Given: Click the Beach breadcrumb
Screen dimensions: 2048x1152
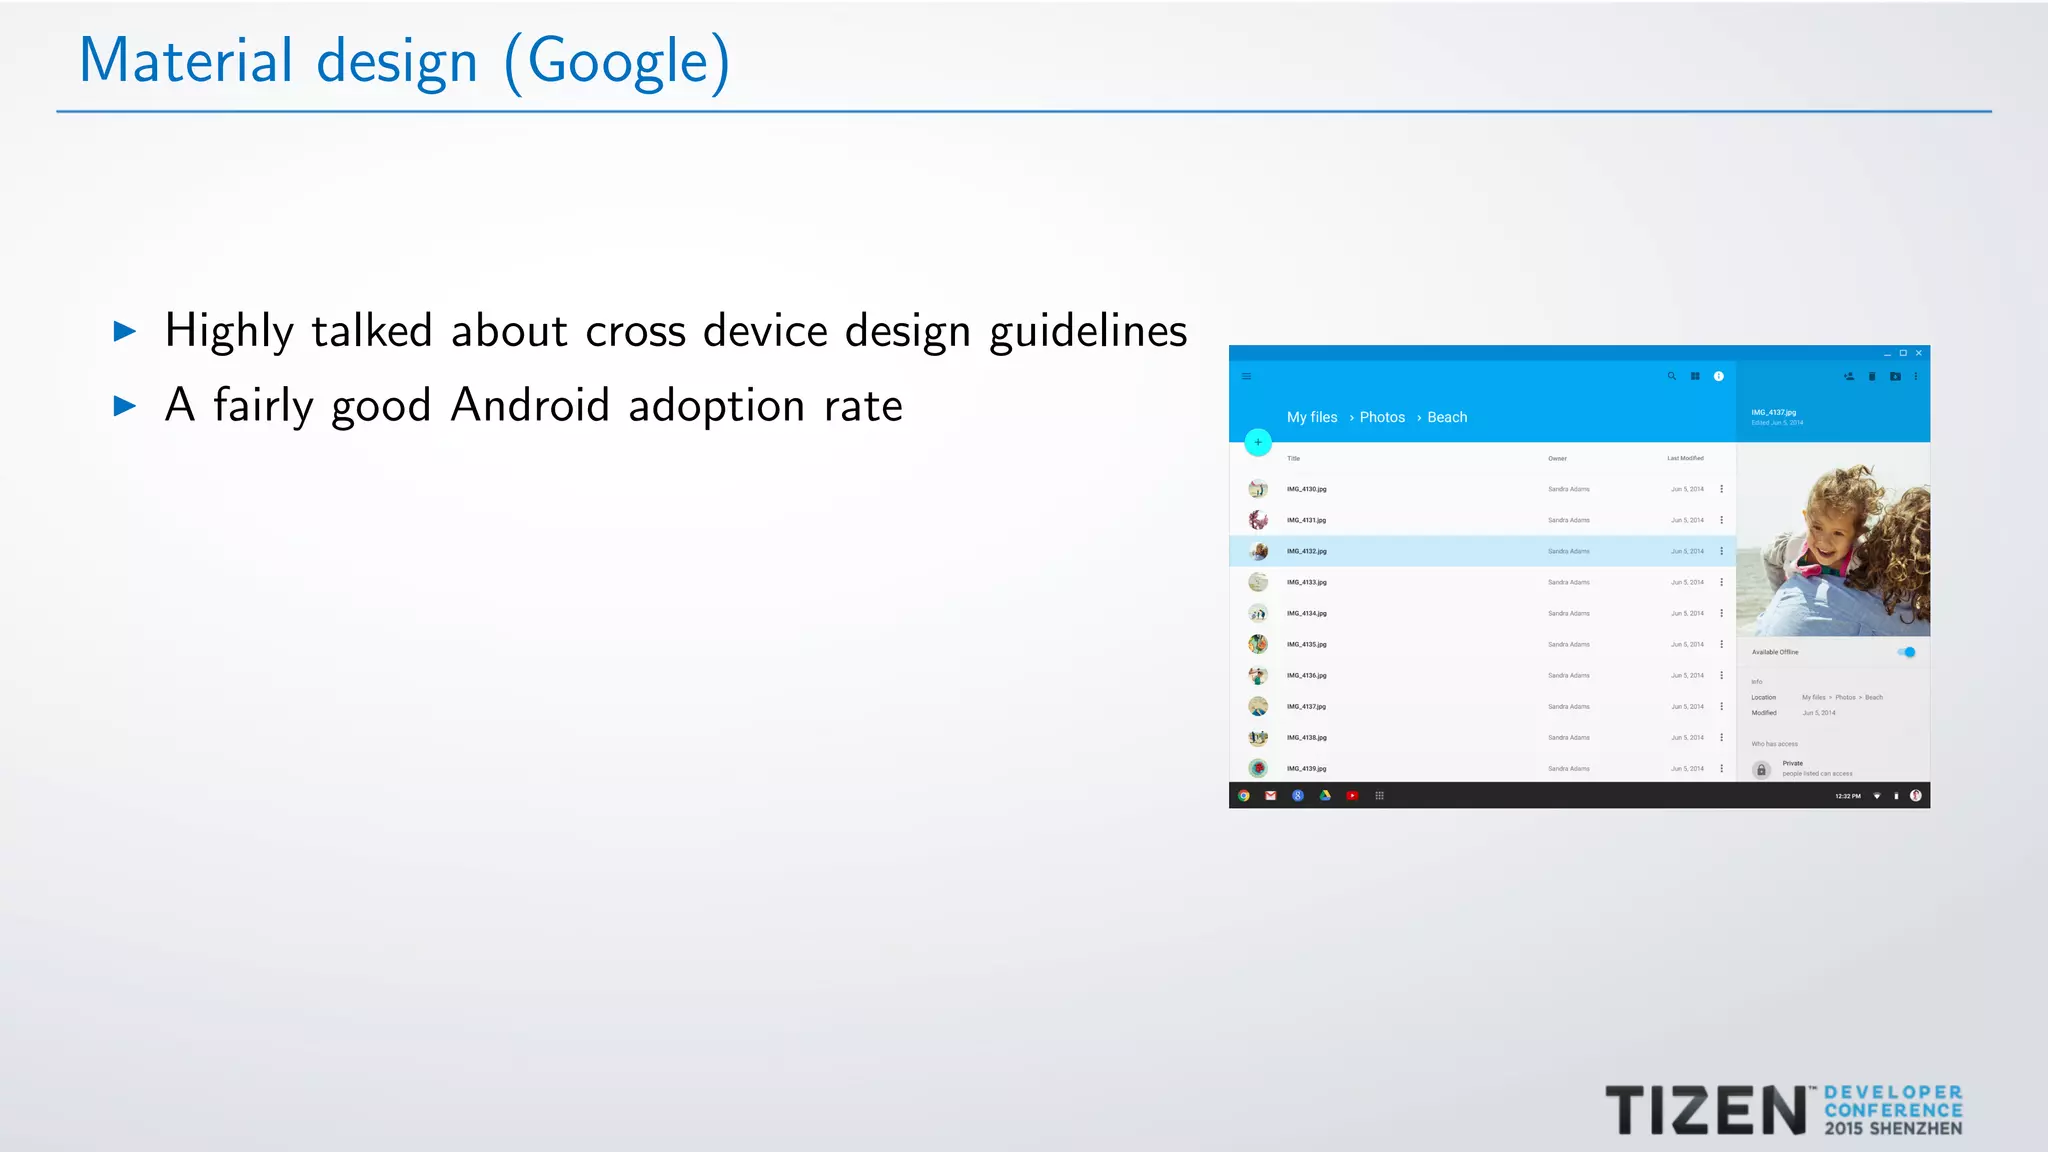Looking at the screenshot, I should (x=1447, y=417).
